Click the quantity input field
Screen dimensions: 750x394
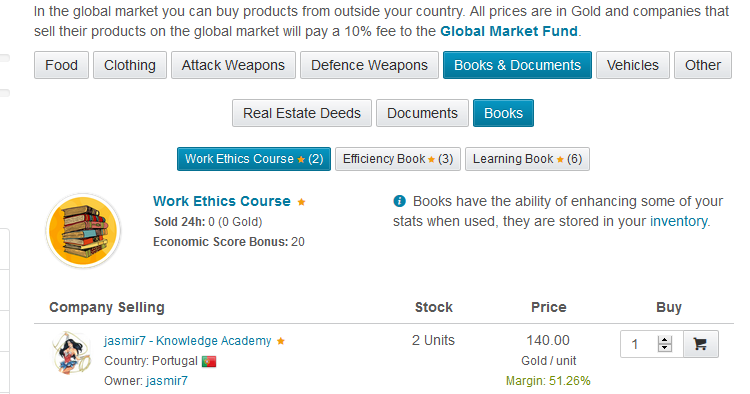641,344
